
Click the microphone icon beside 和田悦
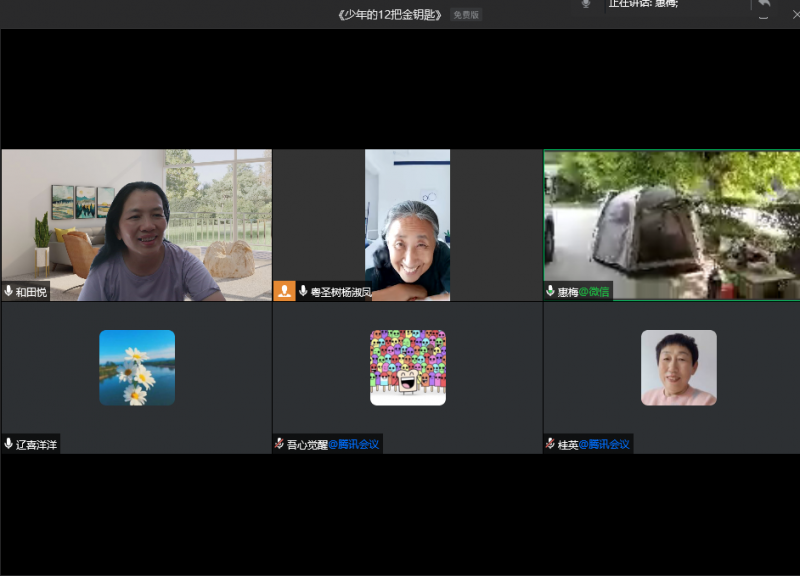tap(9, 292)
